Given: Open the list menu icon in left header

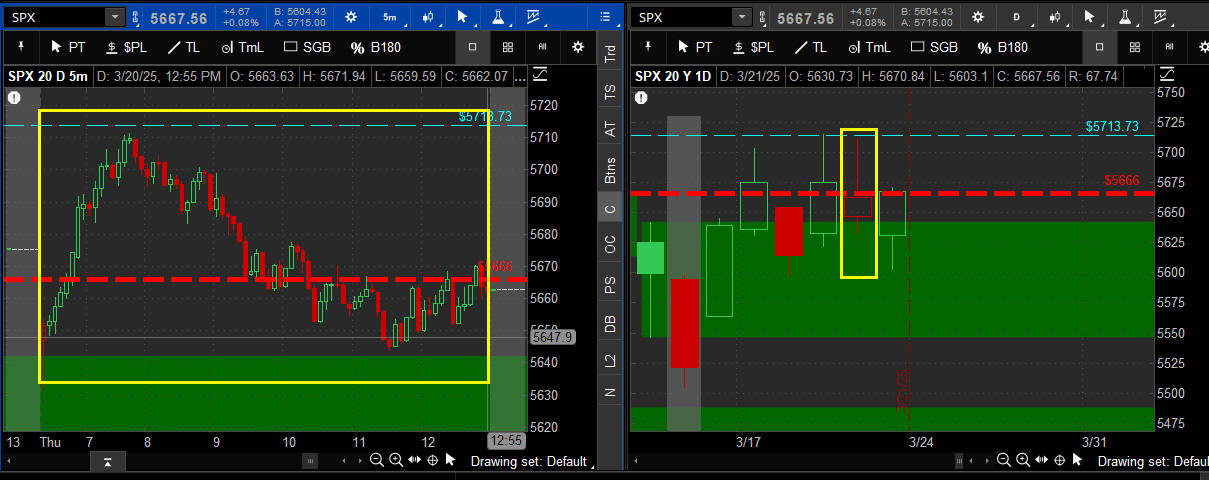Looking at the screenshot, I should (604, 17).
